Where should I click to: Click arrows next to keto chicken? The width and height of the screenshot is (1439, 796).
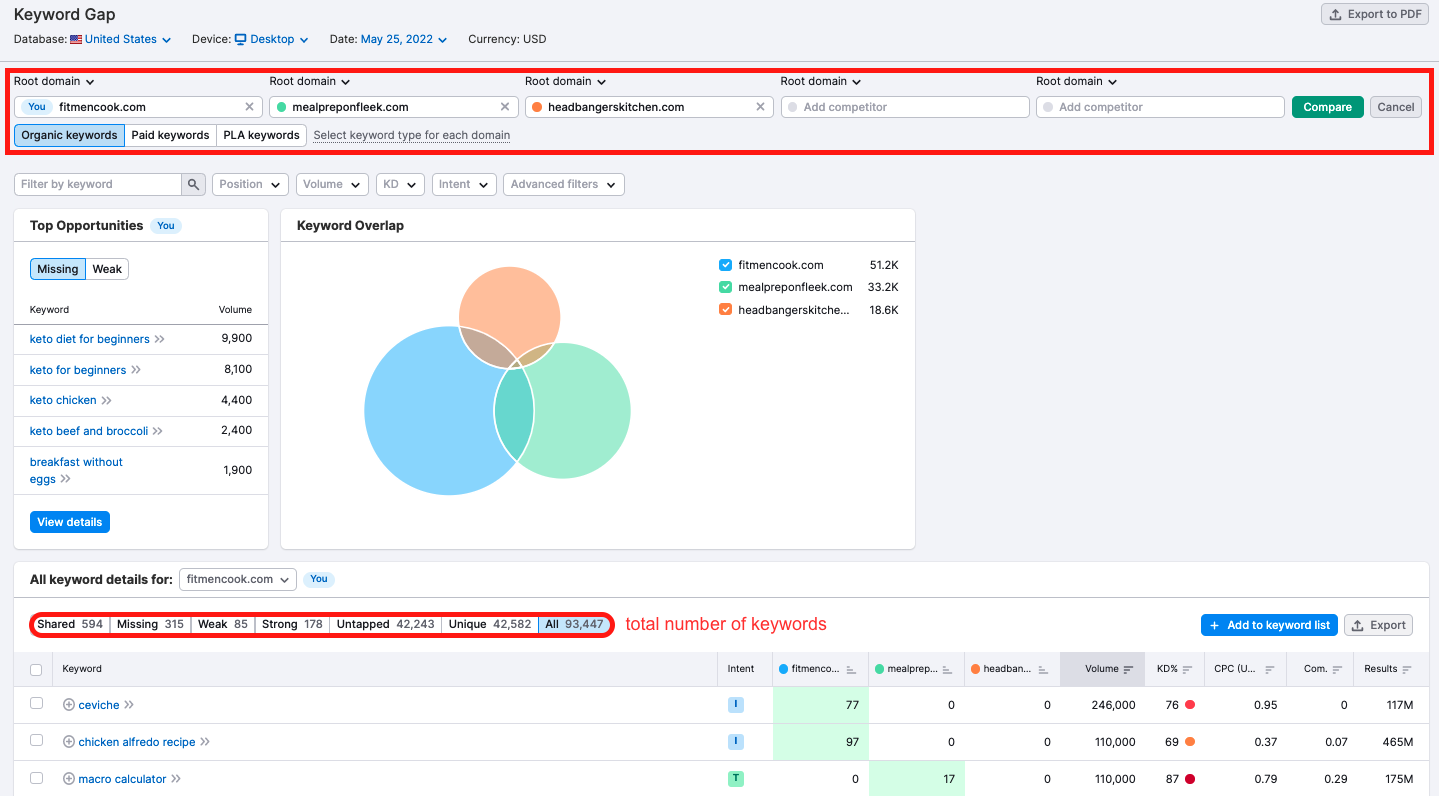point(107,400)
